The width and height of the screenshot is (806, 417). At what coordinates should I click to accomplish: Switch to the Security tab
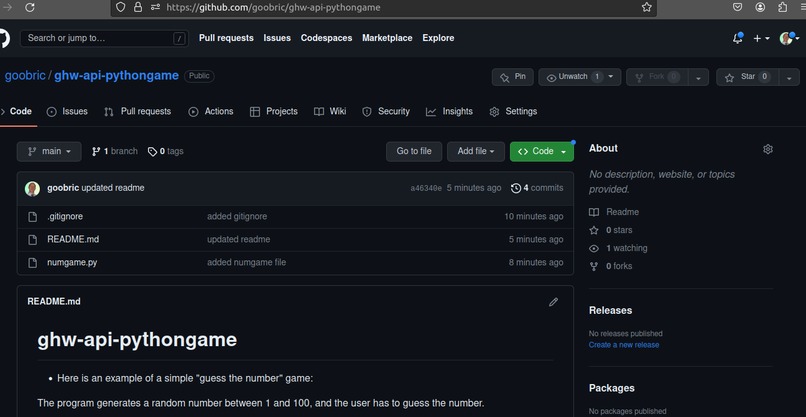[386, 111]
